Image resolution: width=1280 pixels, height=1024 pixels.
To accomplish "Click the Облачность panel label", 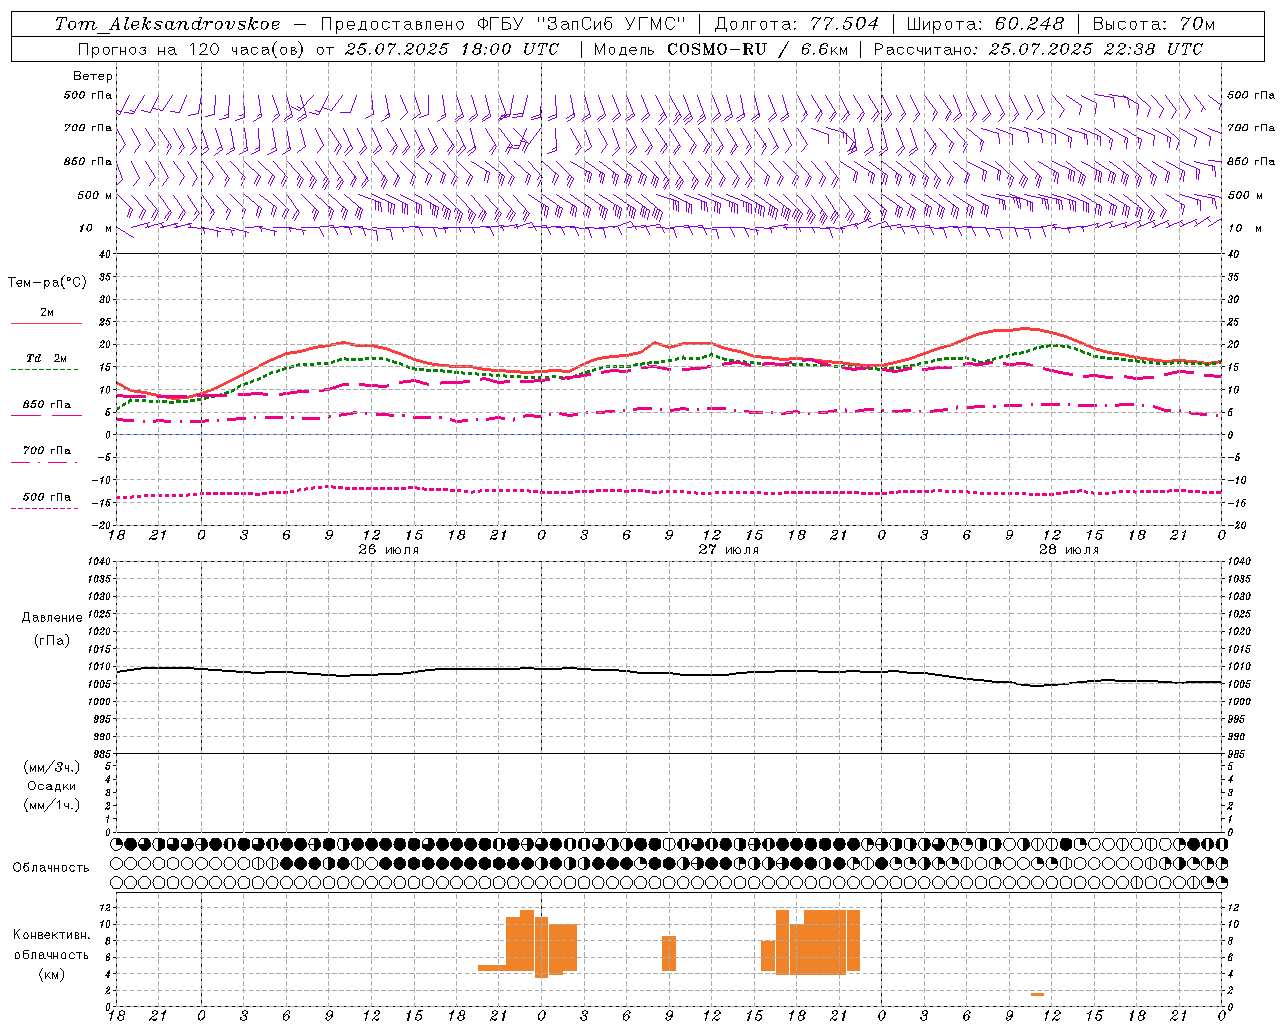I will click(51, 867).
